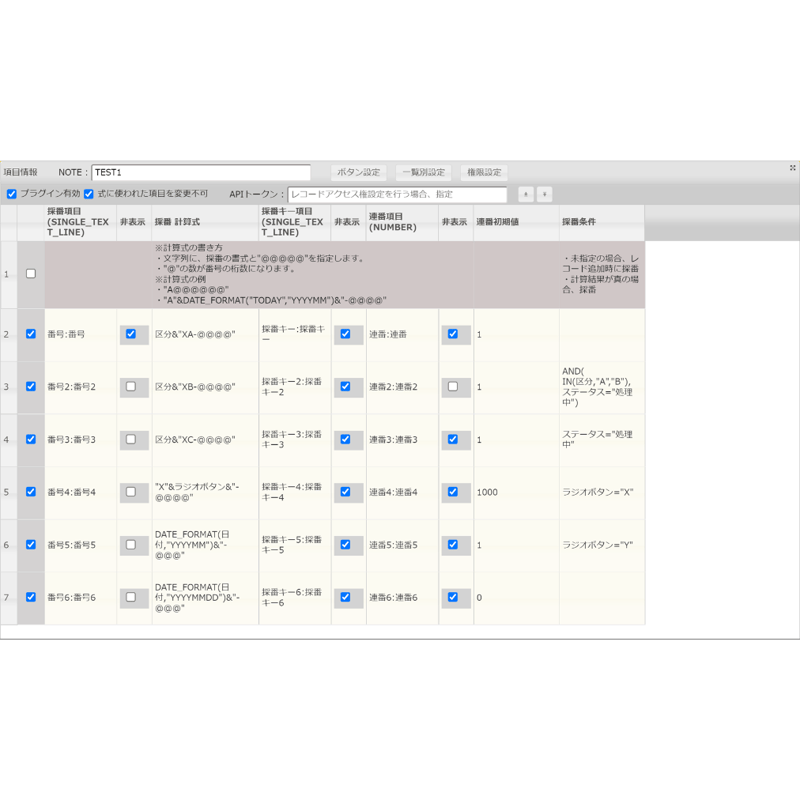
Task: Check the row 1 selection checkbox
Action: 31,274
